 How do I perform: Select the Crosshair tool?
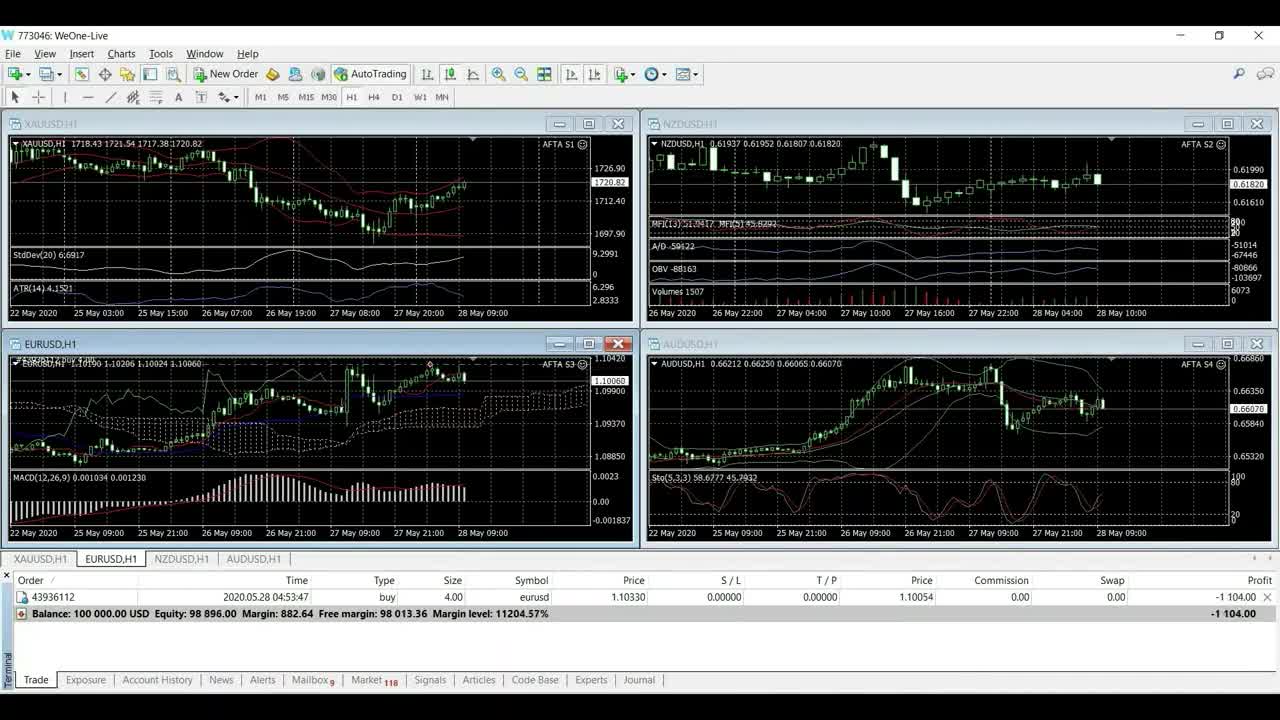pos(38,97)
